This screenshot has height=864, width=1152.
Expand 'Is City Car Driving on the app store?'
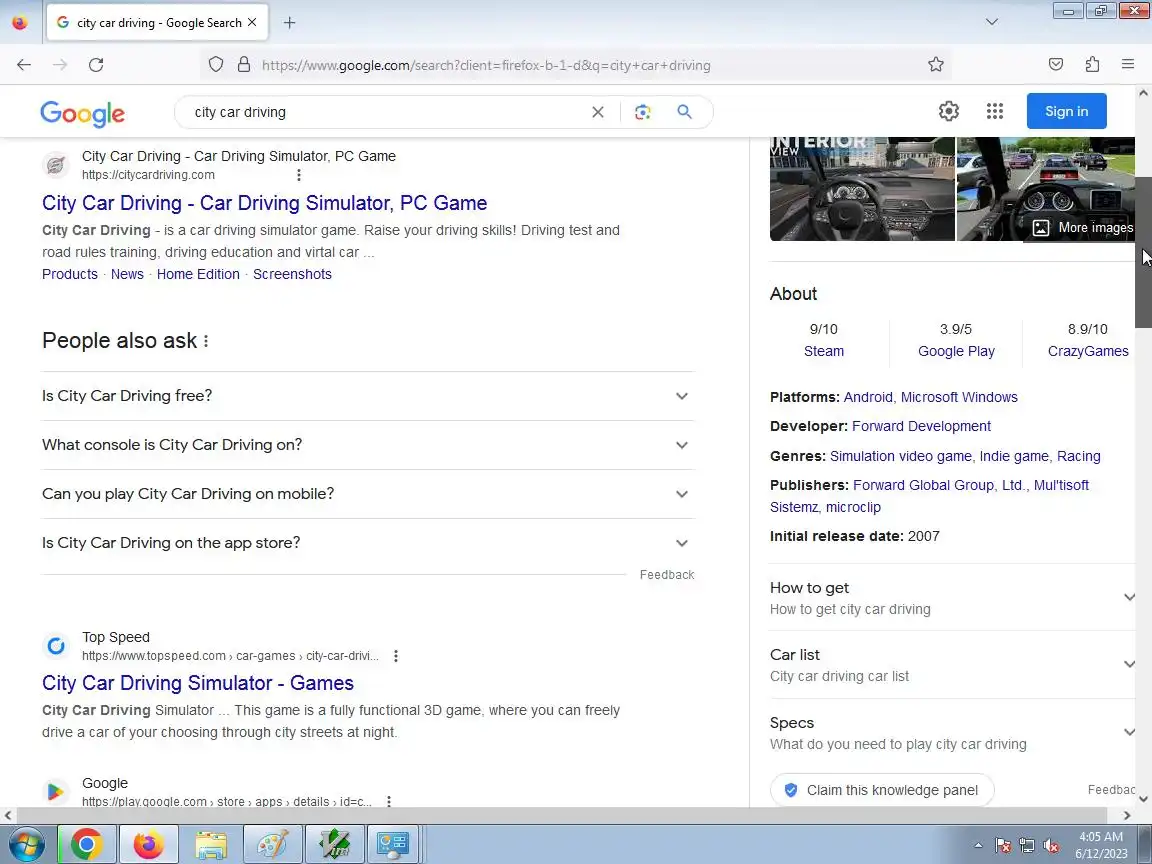[367, 543]
